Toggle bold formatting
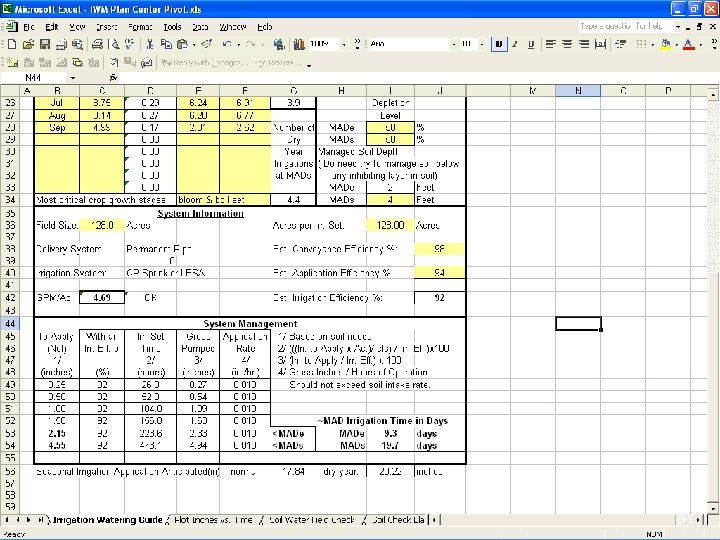Viewport: 720px width, 540px height. [499, 44]
